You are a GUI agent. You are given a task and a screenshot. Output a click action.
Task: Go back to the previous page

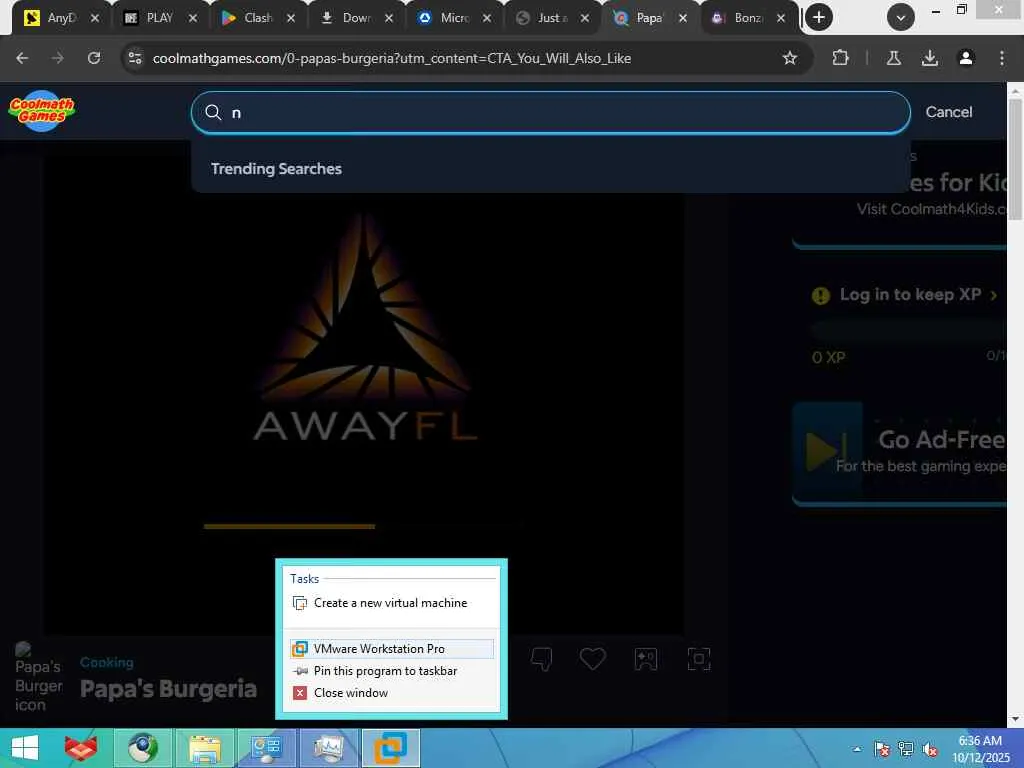(x=22, y=58)
